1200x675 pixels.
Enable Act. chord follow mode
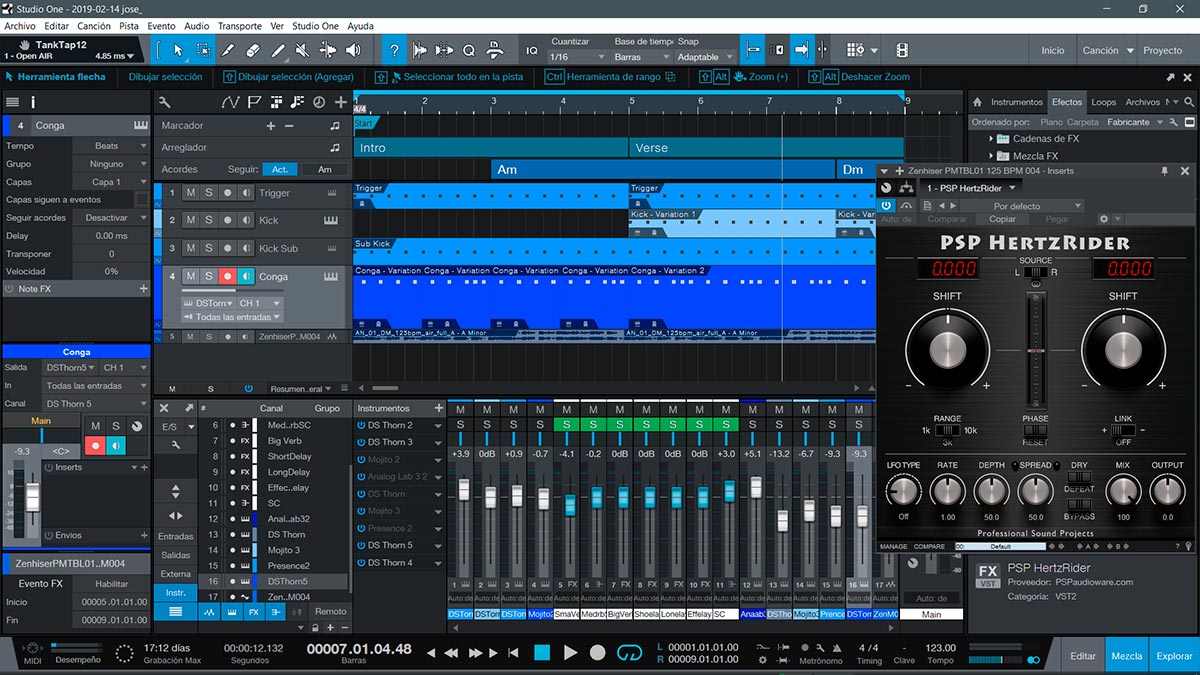coord(281,170)
